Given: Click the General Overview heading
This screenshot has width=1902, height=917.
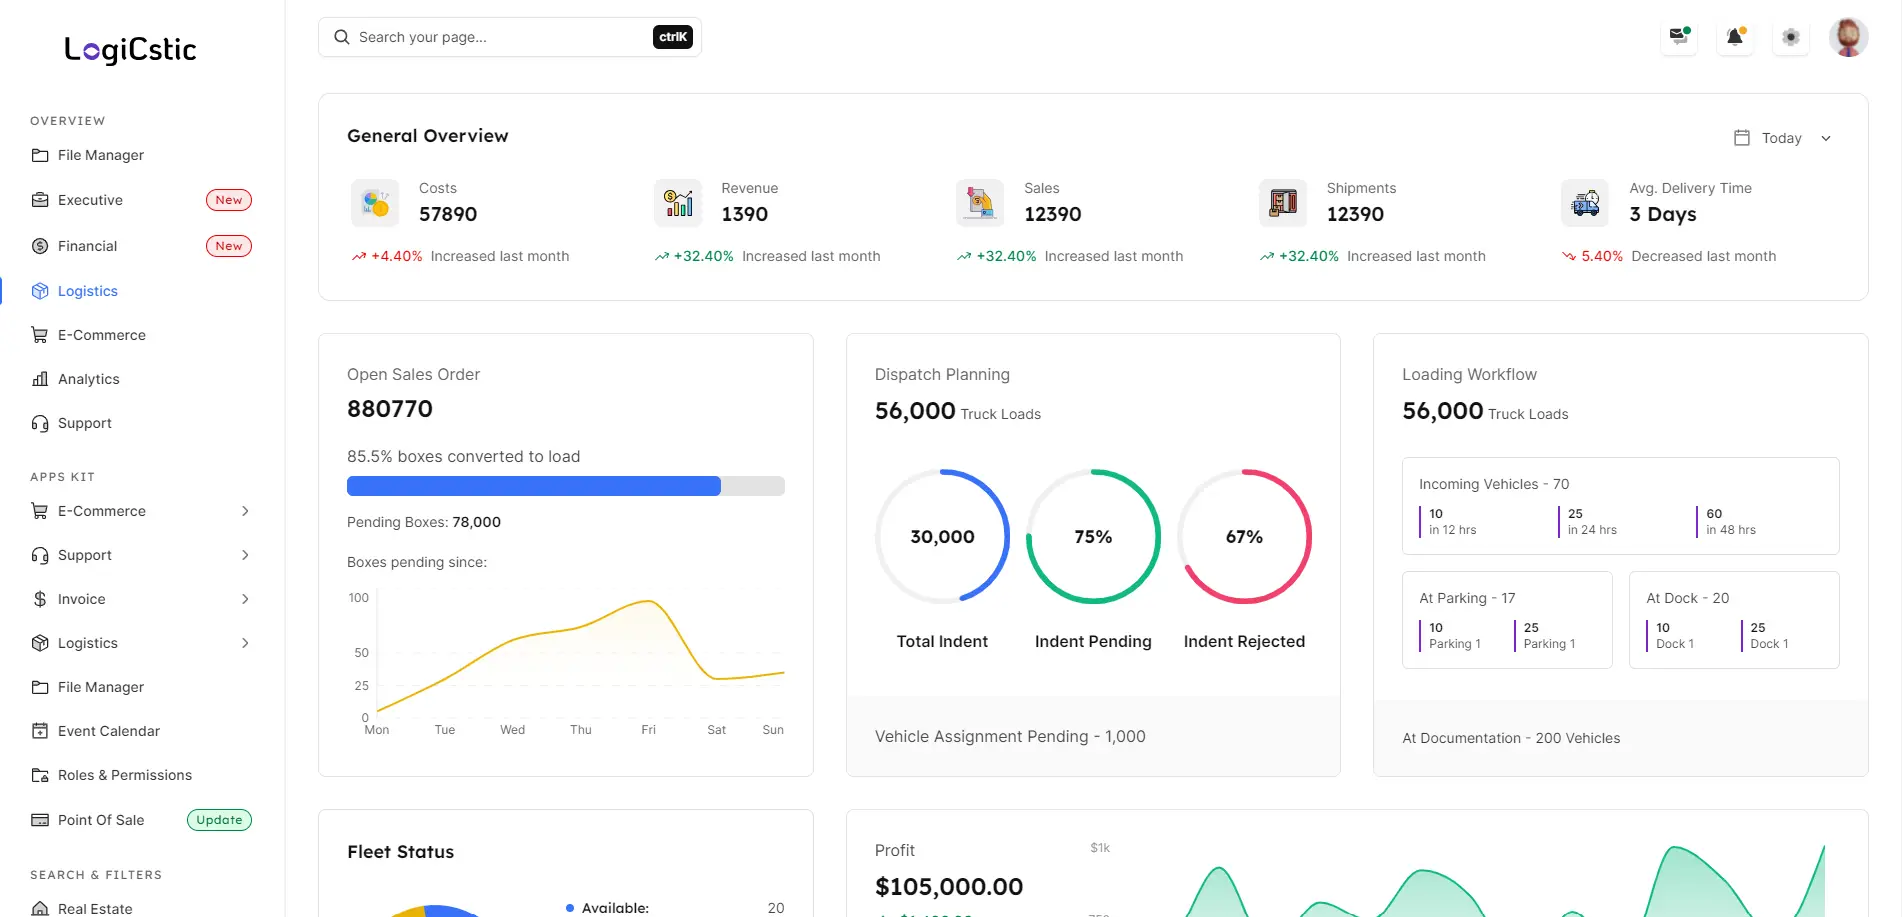Looking at the screenshot, I should 428,136.
